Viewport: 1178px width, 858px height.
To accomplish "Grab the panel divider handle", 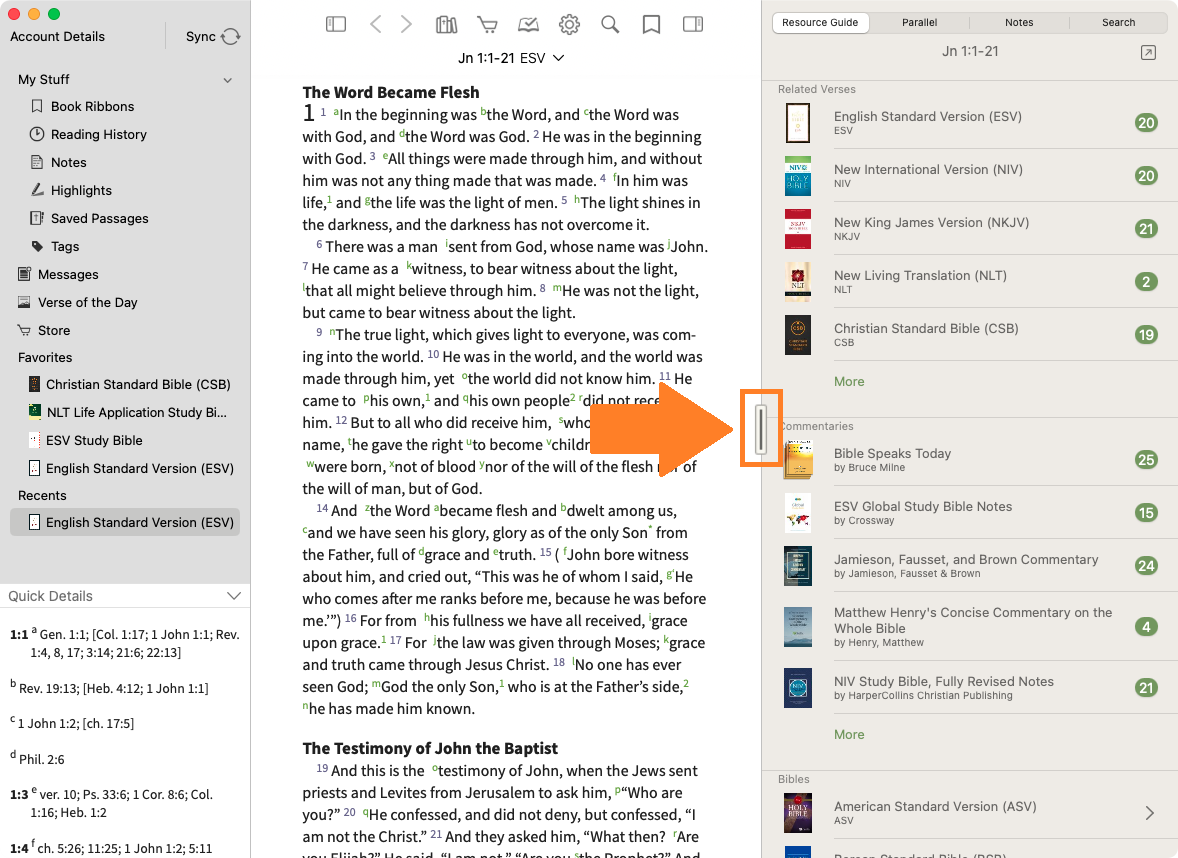I will [761, 428].
